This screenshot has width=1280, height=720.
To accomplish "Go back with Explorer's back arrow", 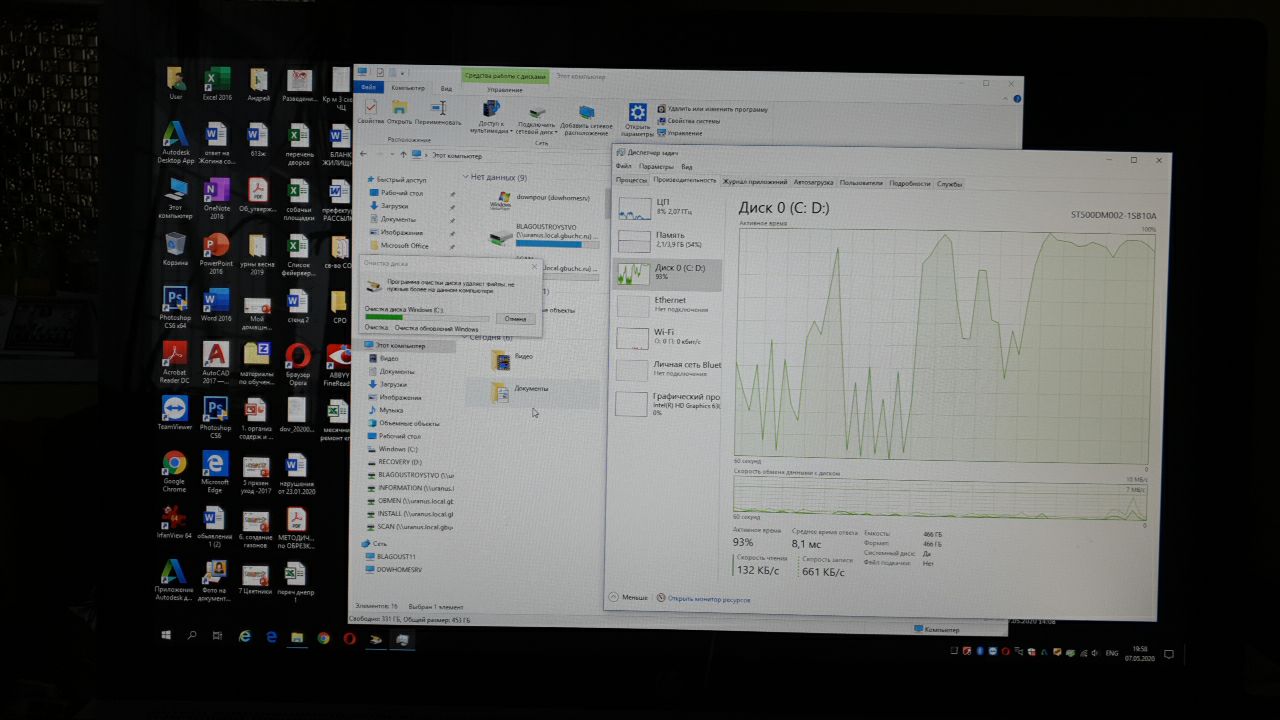I will click(x=364, y=155).
